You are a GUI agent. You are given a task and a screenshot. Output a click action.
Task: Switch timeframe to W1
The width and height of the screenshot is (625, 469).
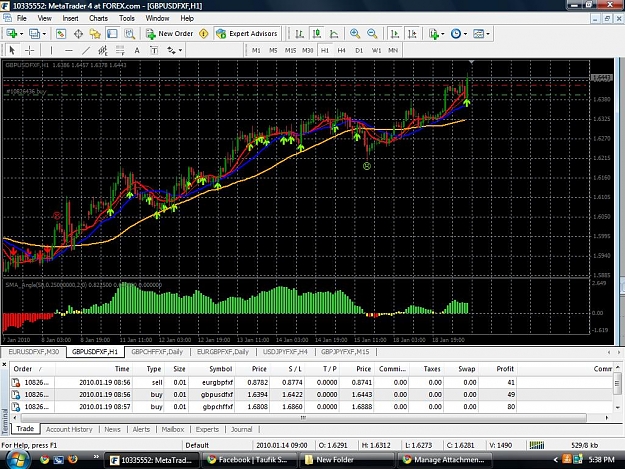(376, 50)
